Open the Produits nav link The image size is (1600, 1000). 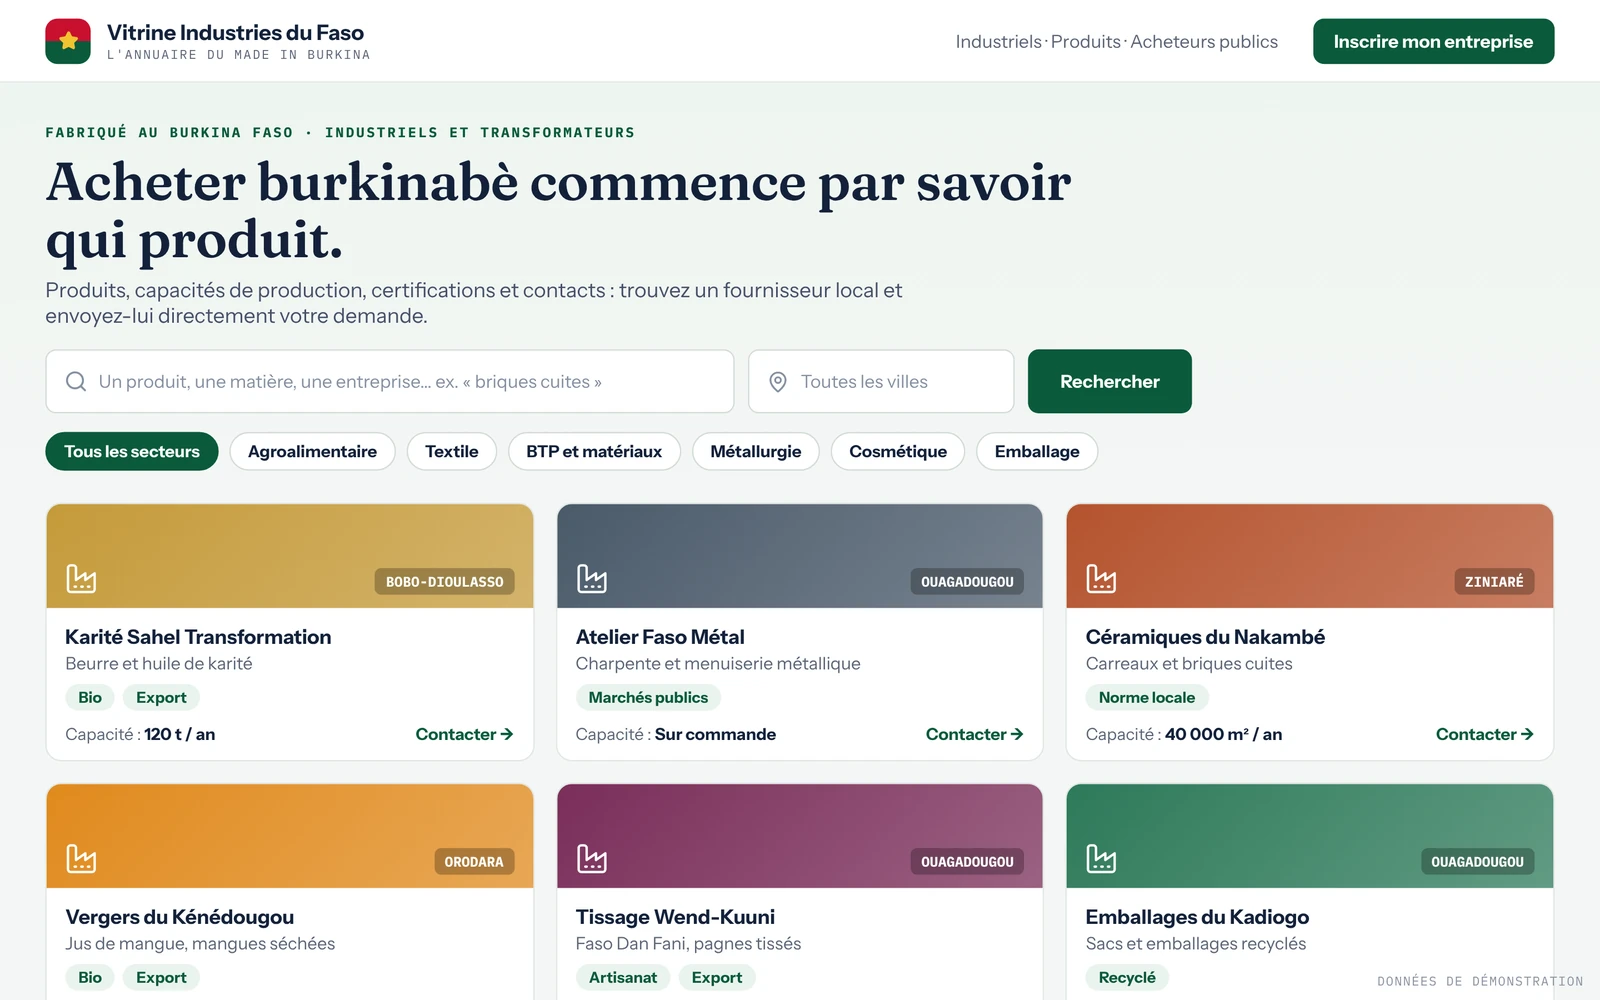pos(1086,41)
